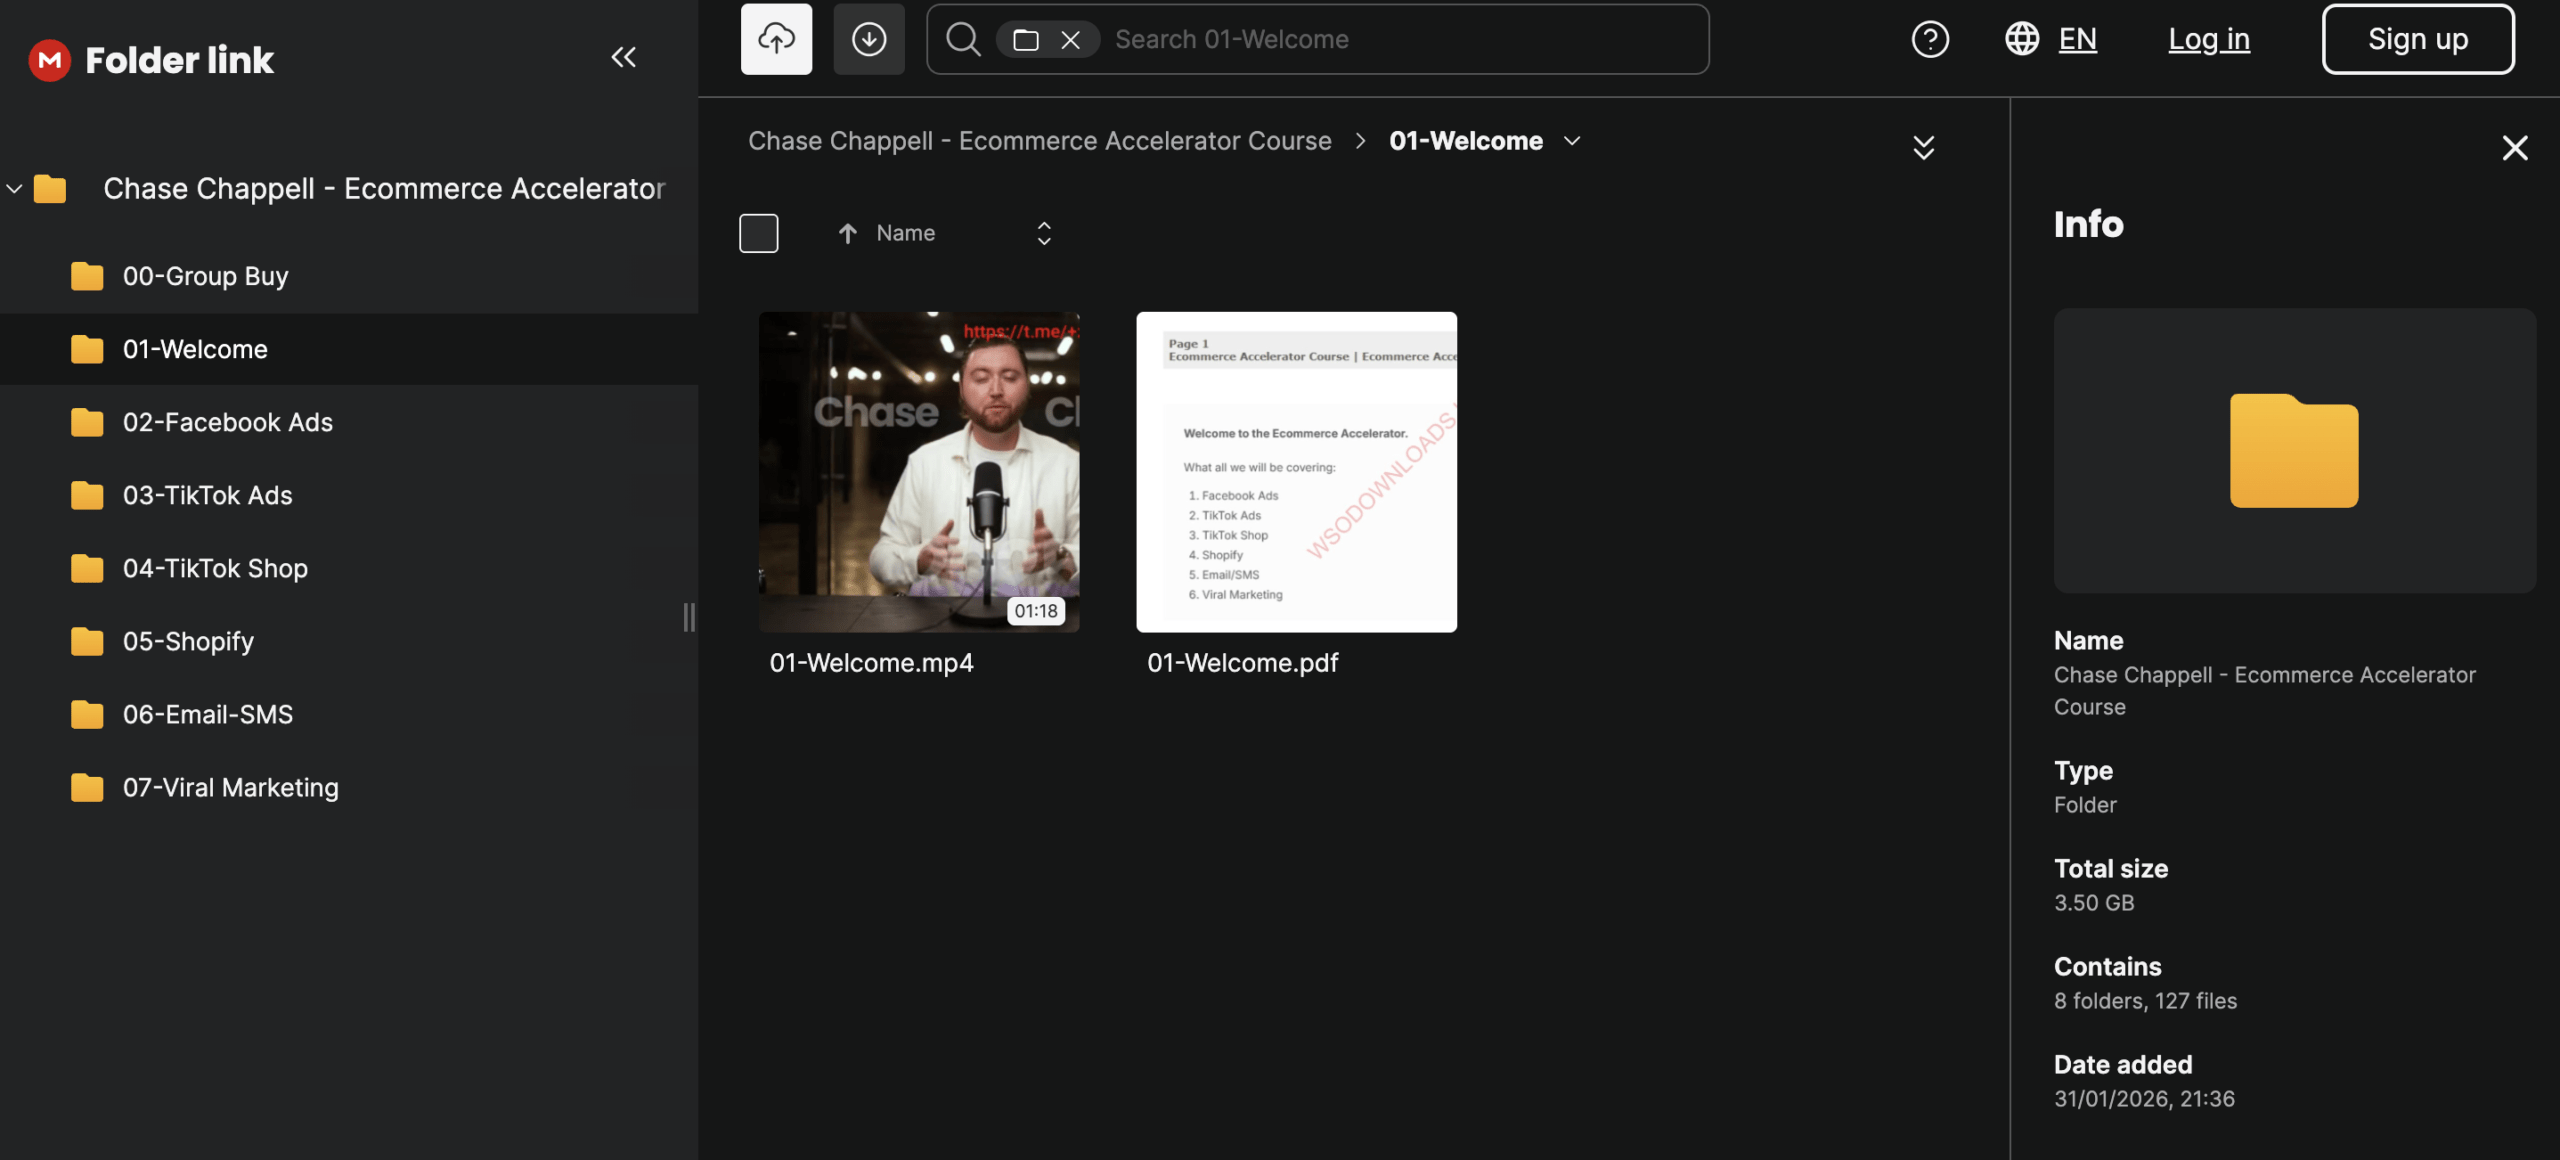This screenshot has width=2560, height=1160.
Task: Expand the double-down chevron near breadcrumb
Action: [1923, 148]
